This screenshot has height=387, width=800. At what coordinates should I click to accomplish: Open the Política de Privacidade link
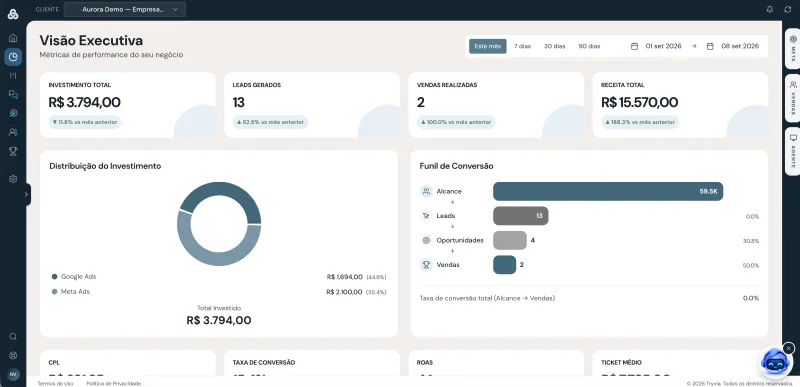pyautogui.click(x=114, y=383)
